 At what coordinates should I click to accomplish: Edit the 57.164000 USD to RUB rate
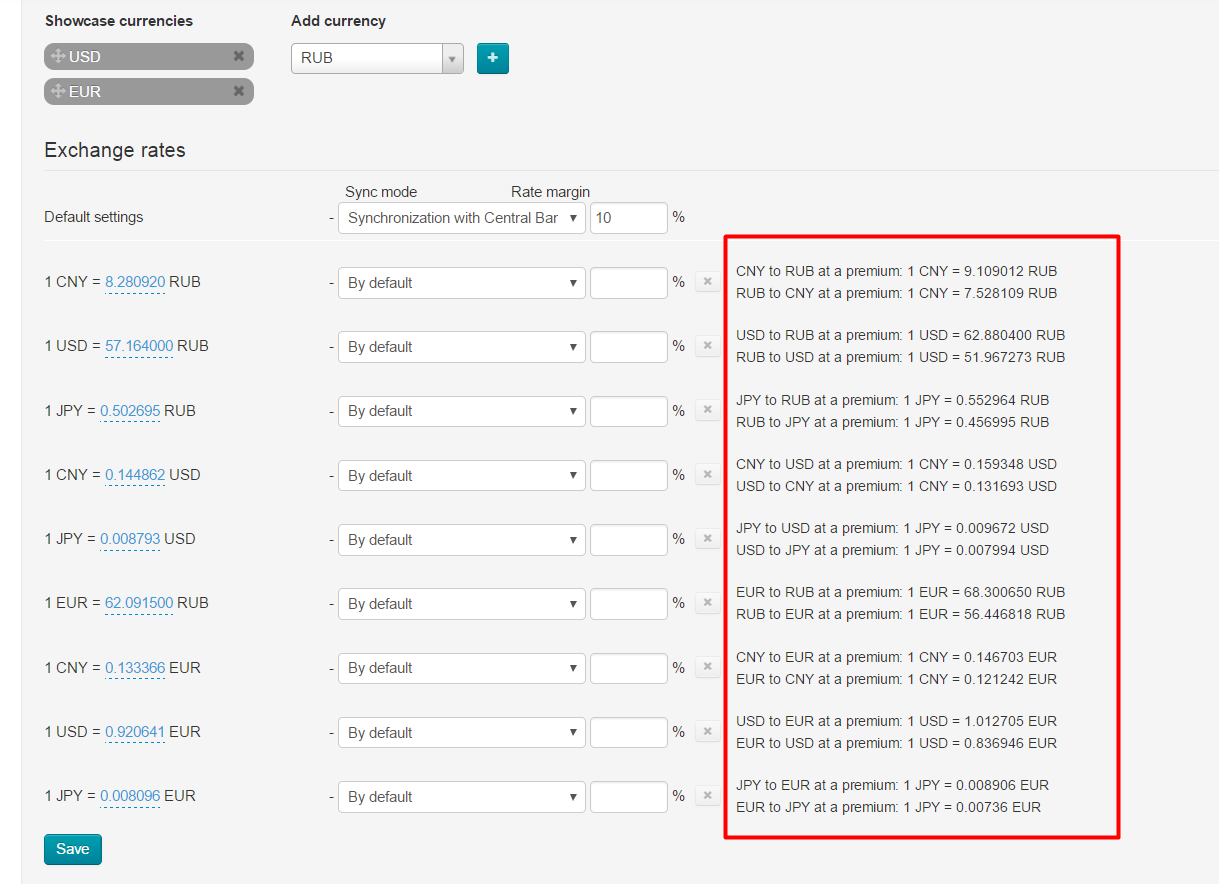139,347
